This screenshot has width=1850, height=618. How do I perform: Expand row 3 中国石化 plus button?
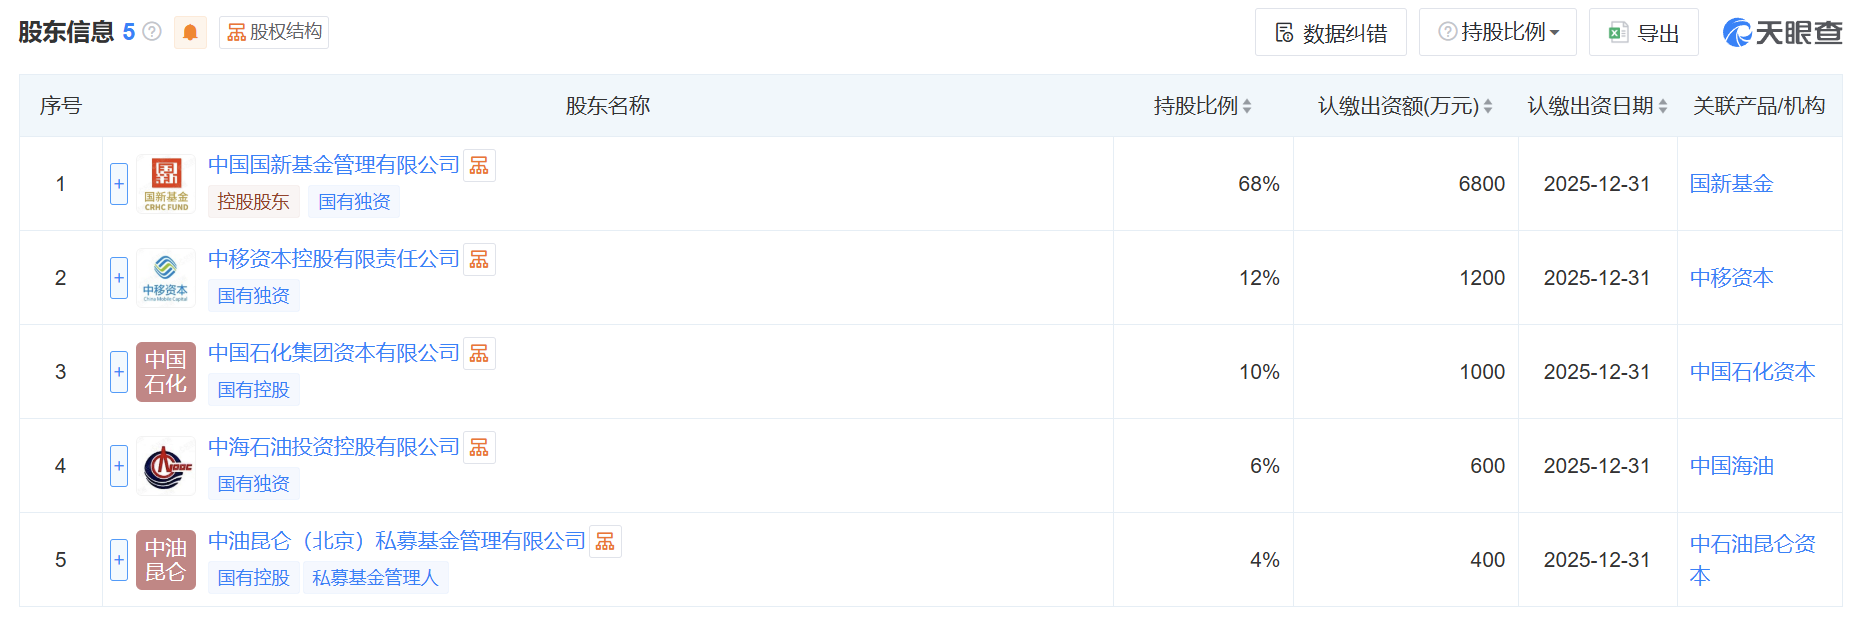(119, 372)
